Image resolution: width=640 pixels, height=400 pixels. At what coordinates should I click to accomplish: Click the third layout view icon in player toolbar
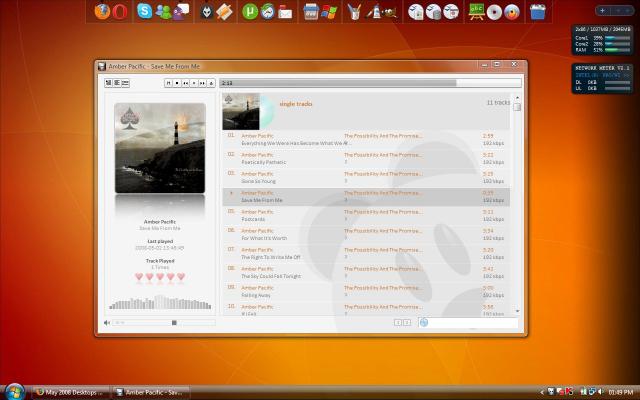click(x=125, y=83)
